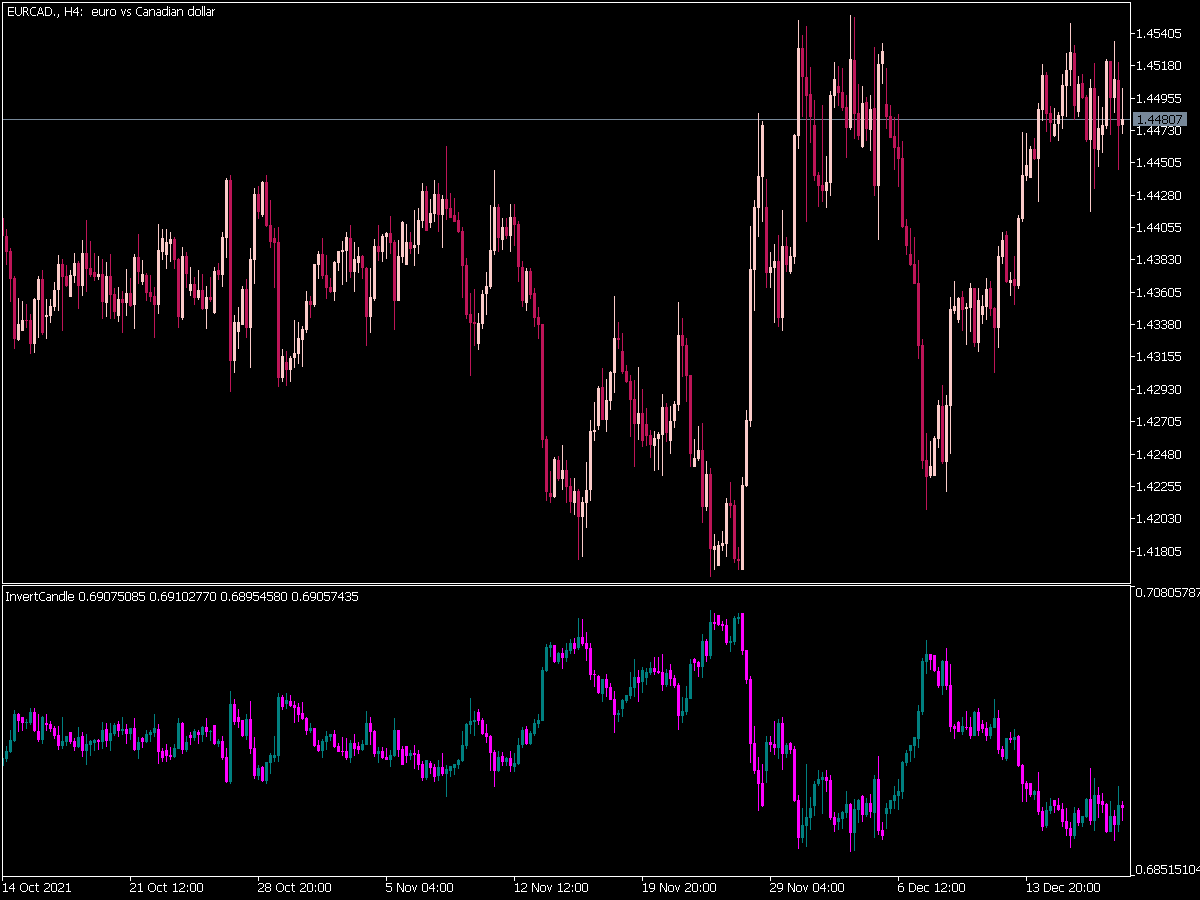Viewport: 1200px width, 900px height.
Task: Click the 1.44280 price scale label
Action: [x=1158, y=195]
